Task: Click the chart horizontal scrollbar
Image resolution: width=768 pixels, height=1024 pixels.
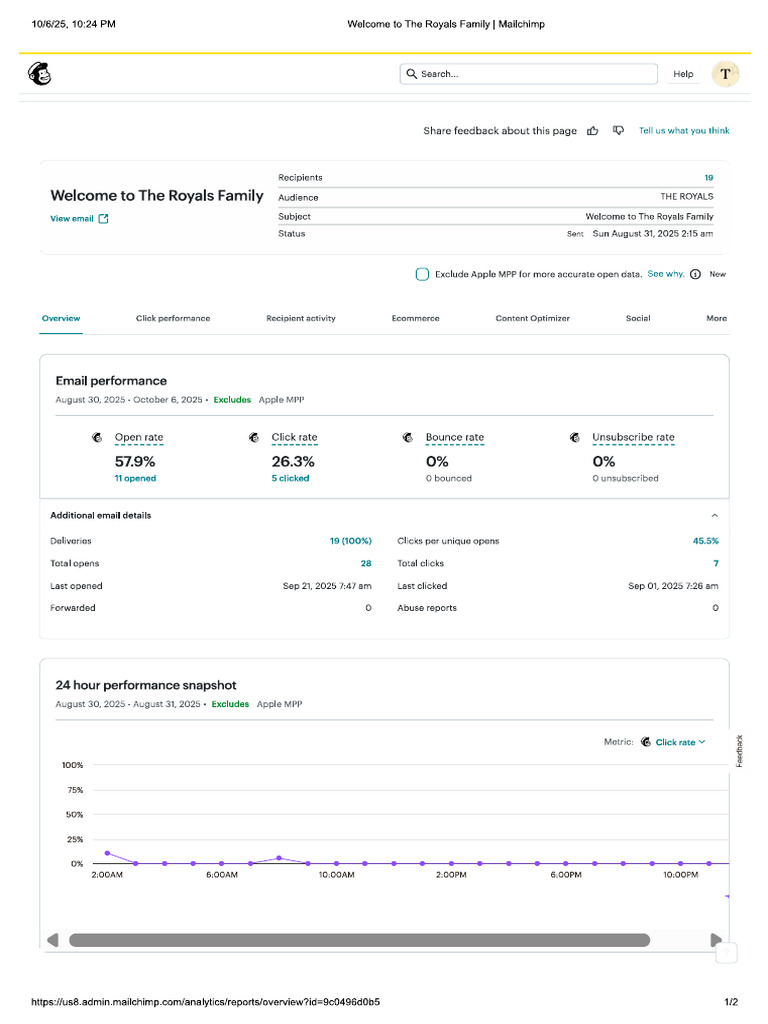Action: click(359, 940)
